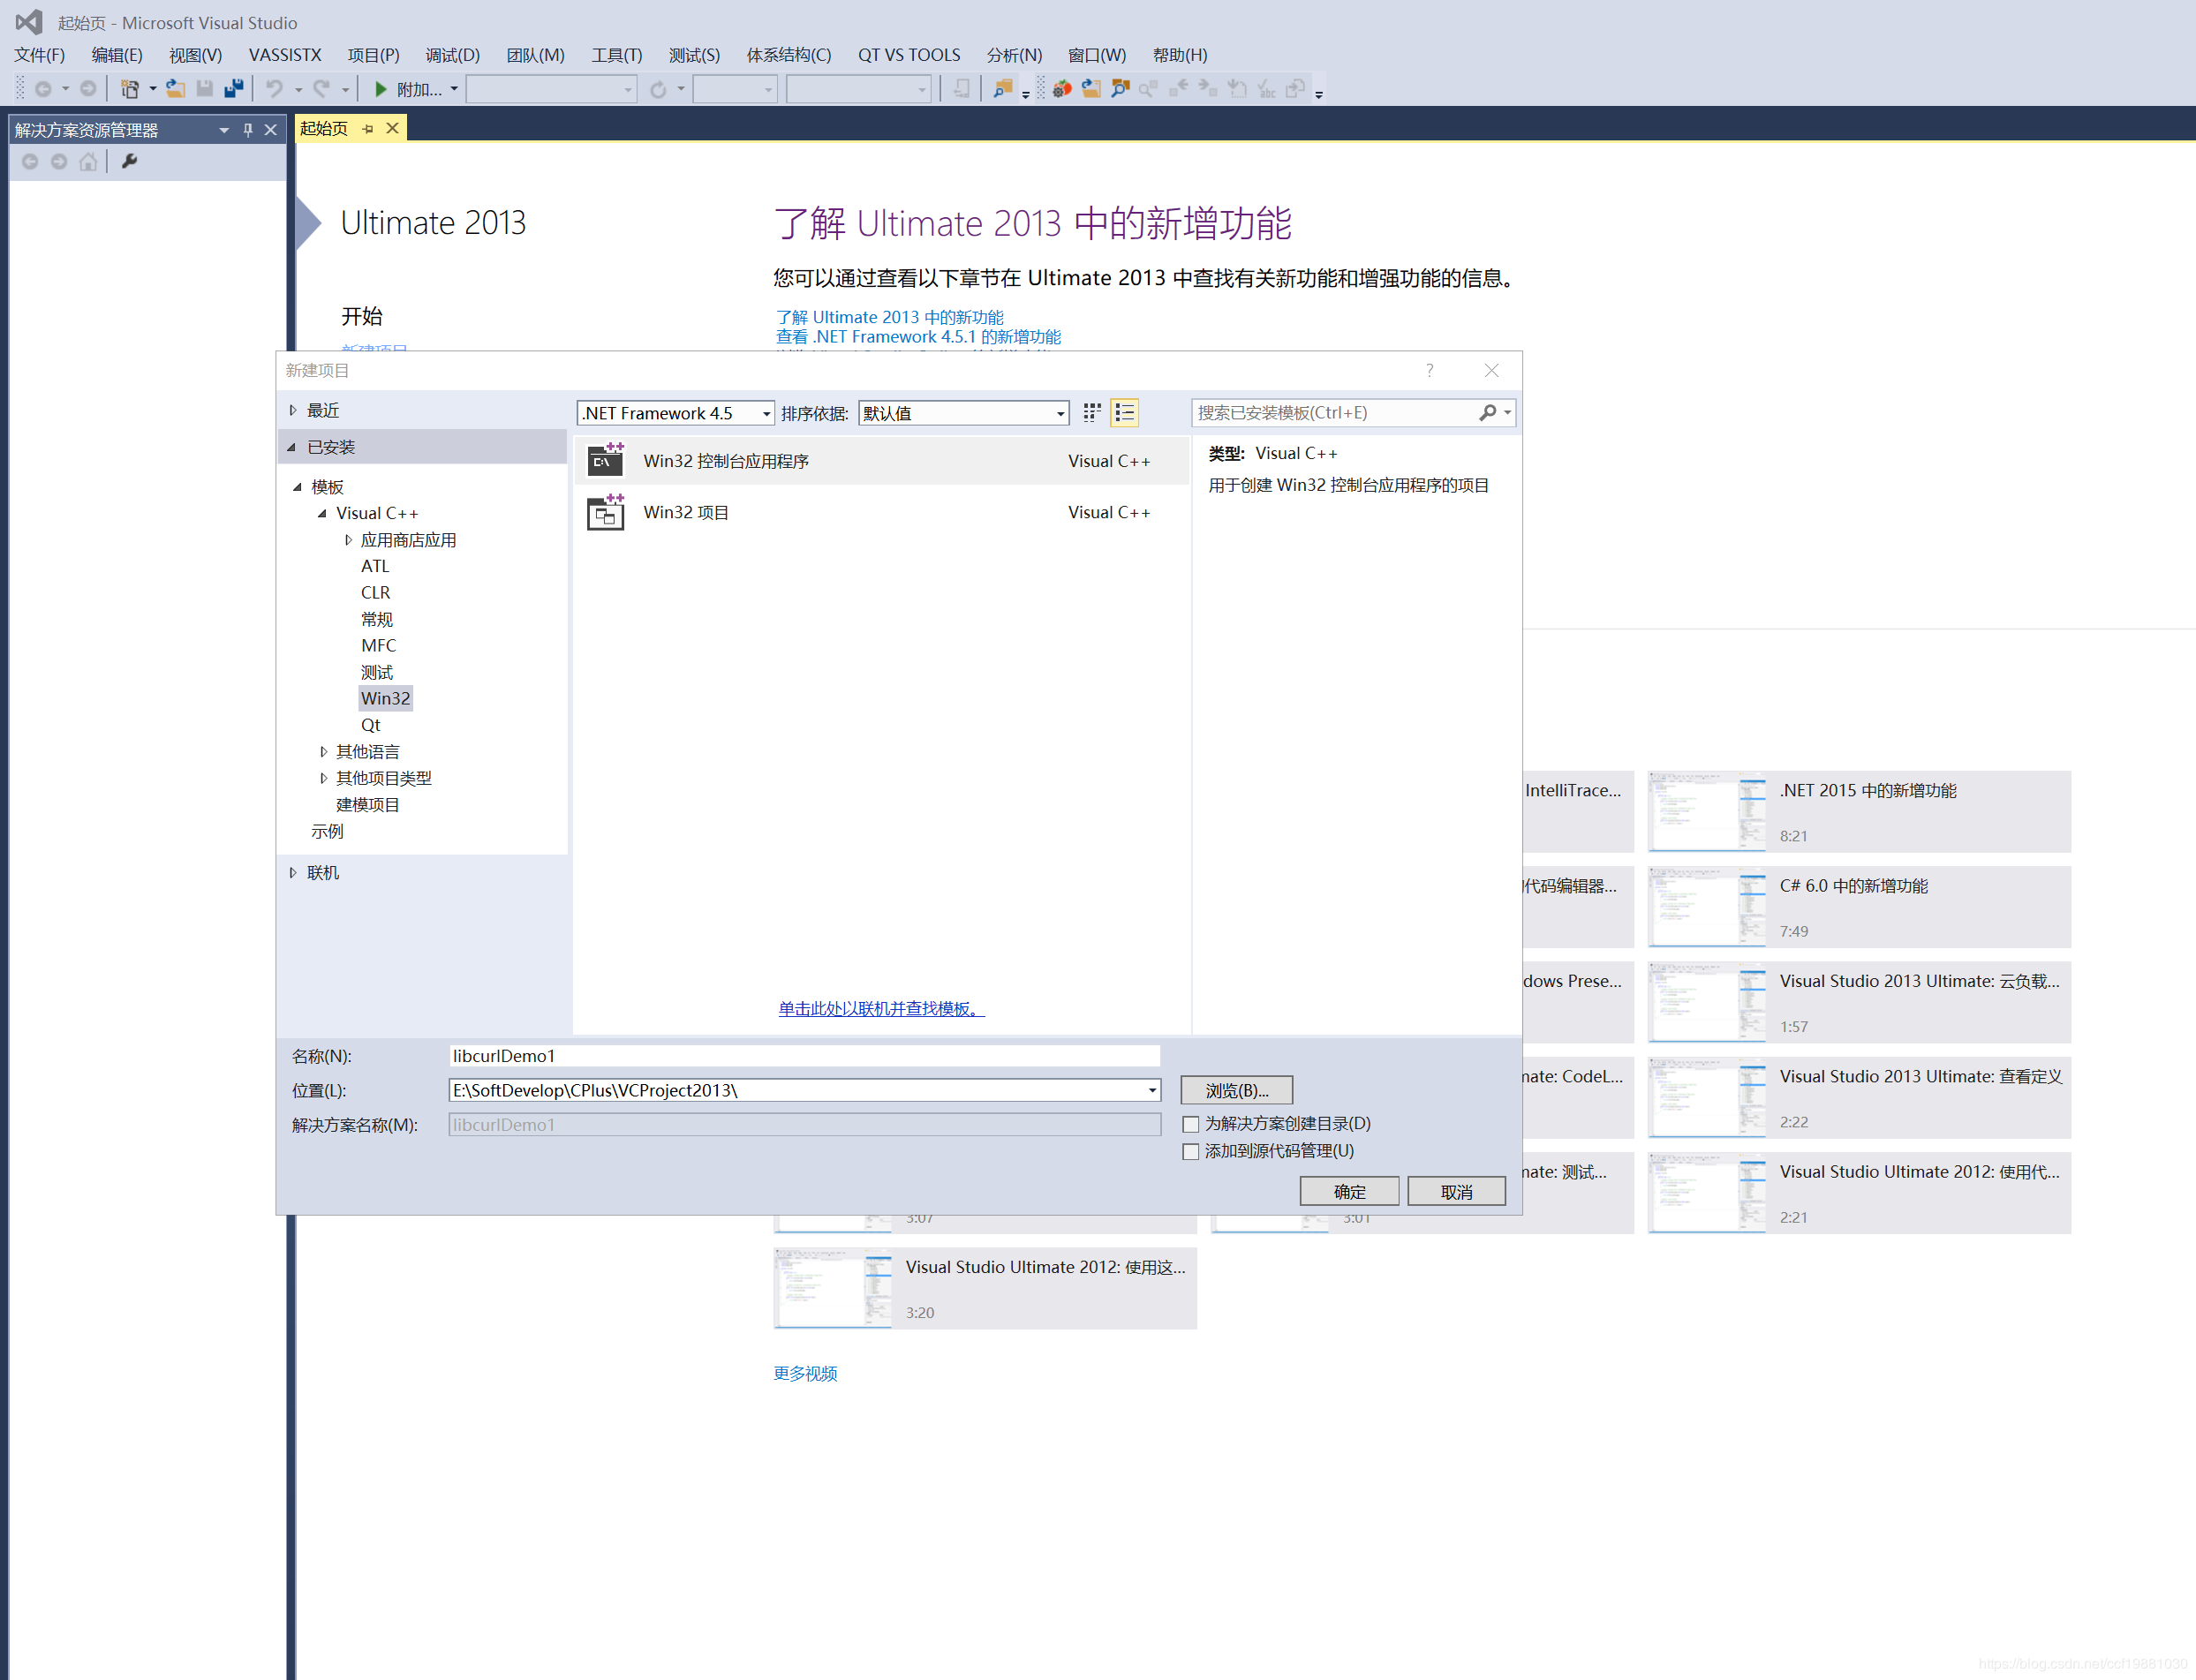Click the Visual Assist find symbol icon
Screen dimensions: 2196x1680
(1120, 89)
